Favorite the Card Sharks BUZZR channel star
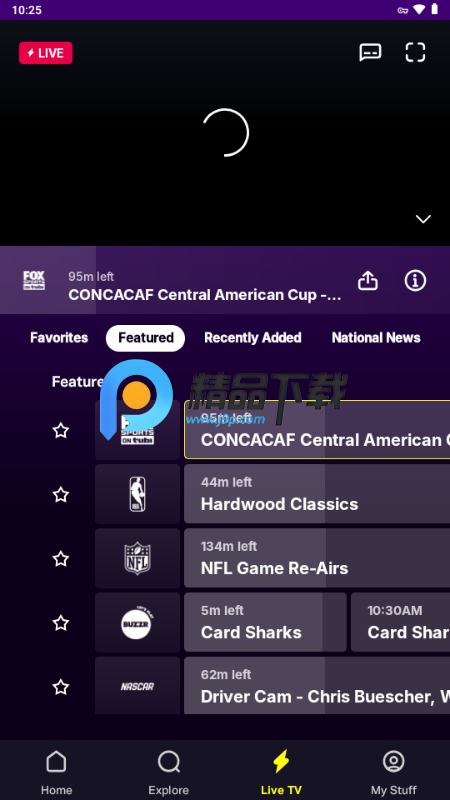 pos(61,623)
